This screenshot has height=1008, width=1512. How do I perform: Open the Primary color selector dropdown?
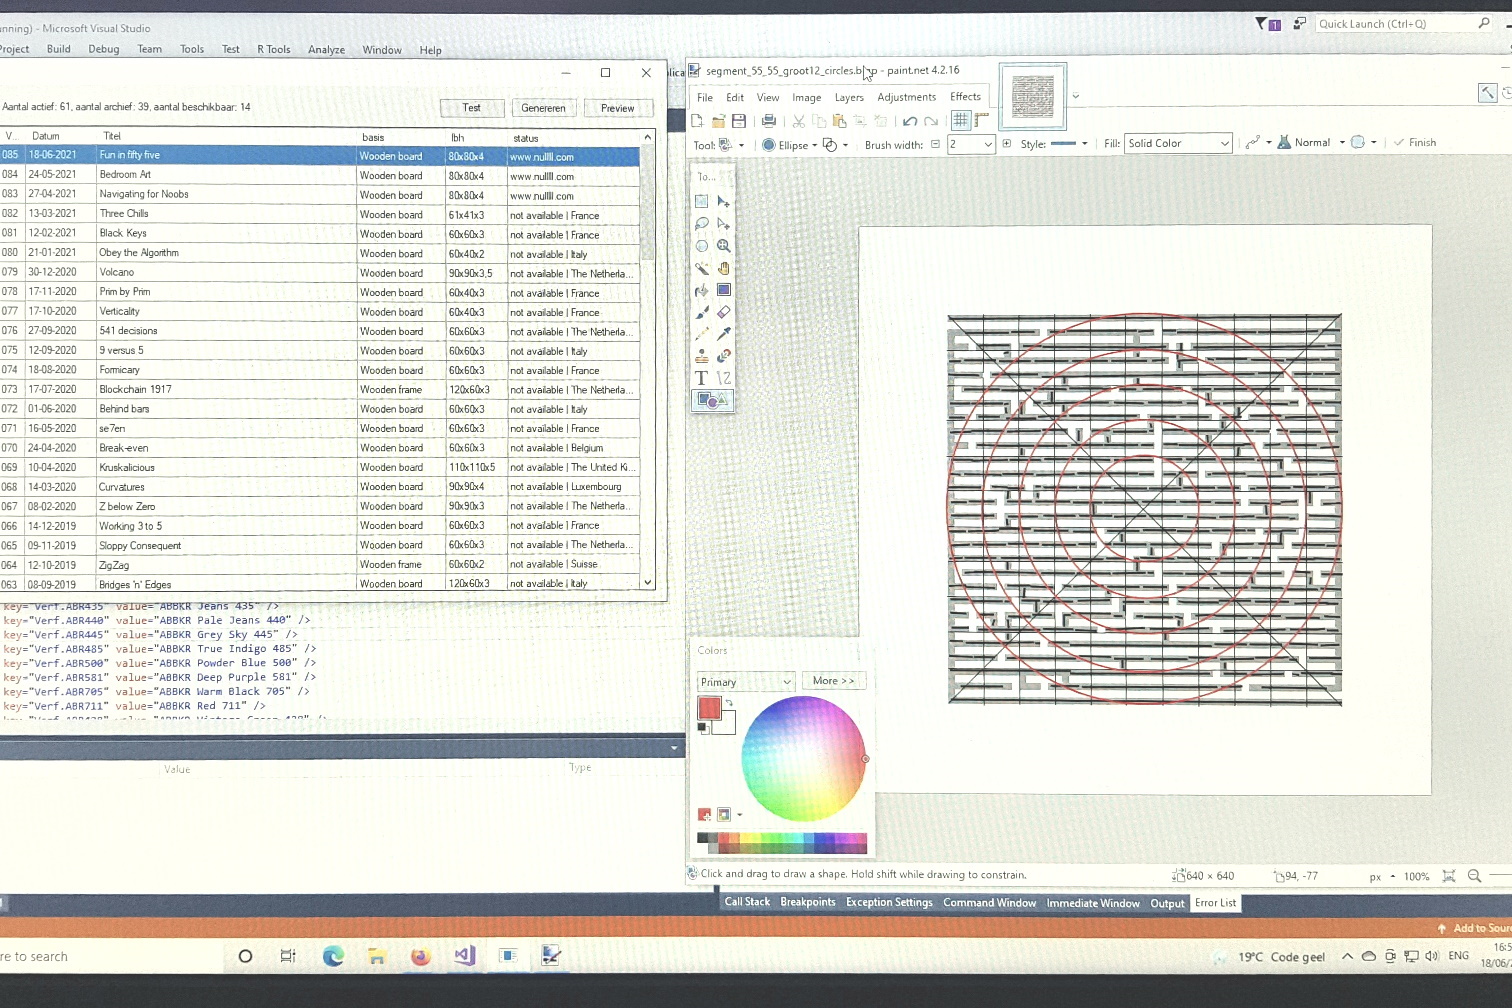[746, 682]
